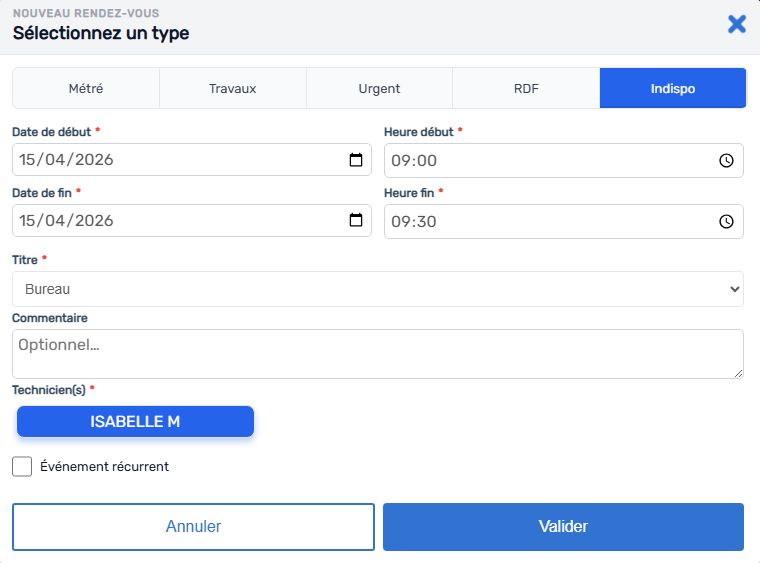Select the Indispo tab
The height and width of the screenshot is (563, 760).
[x=673, y=88]
